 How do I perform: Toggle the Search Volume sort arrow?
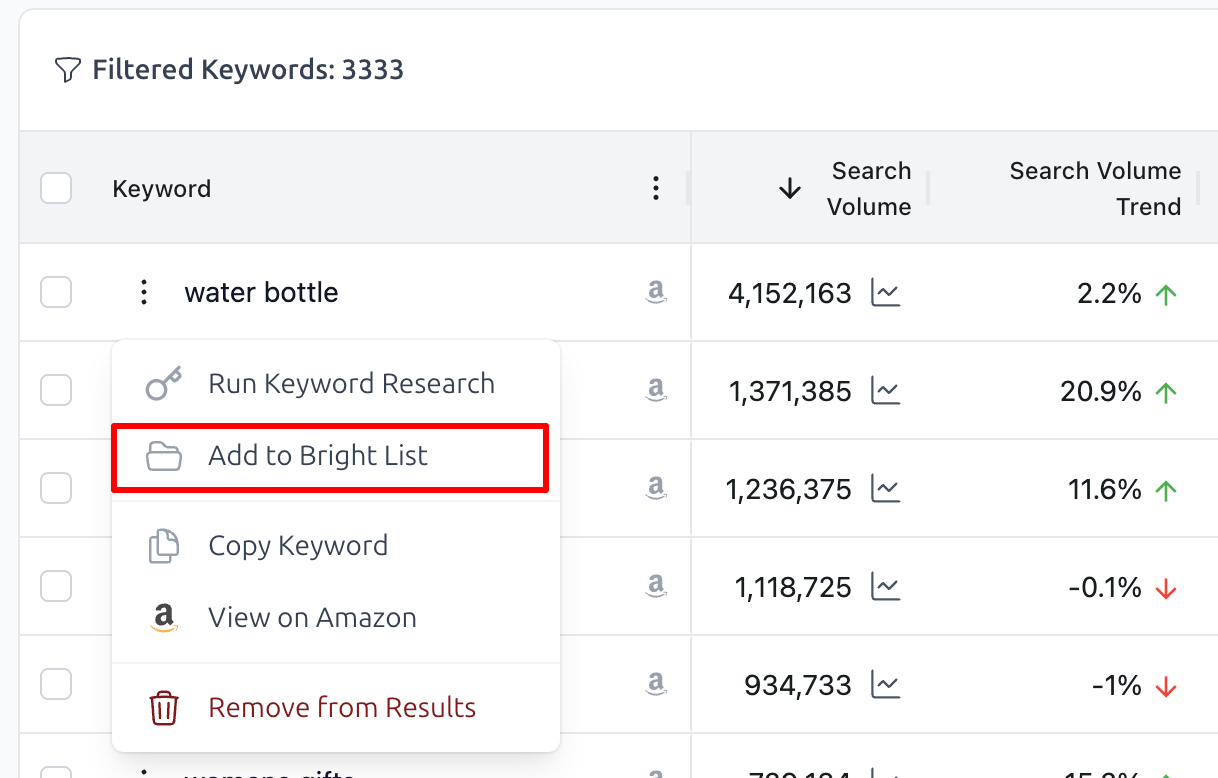pyautogui.click(x=790, y=188)
